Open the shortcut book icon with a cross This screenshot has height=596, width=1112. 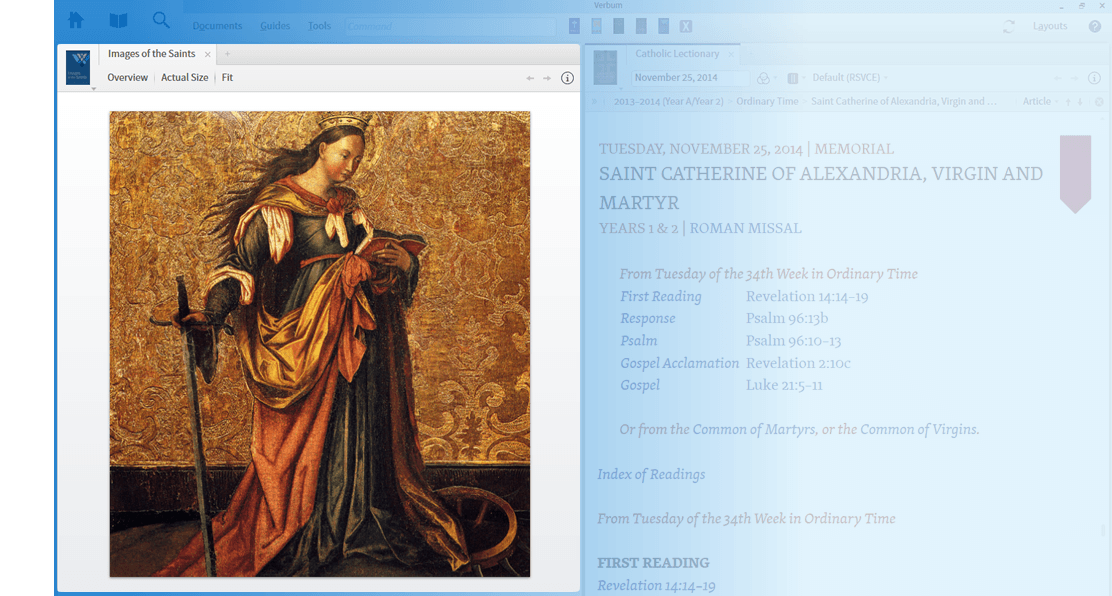(x=574, y=26)
